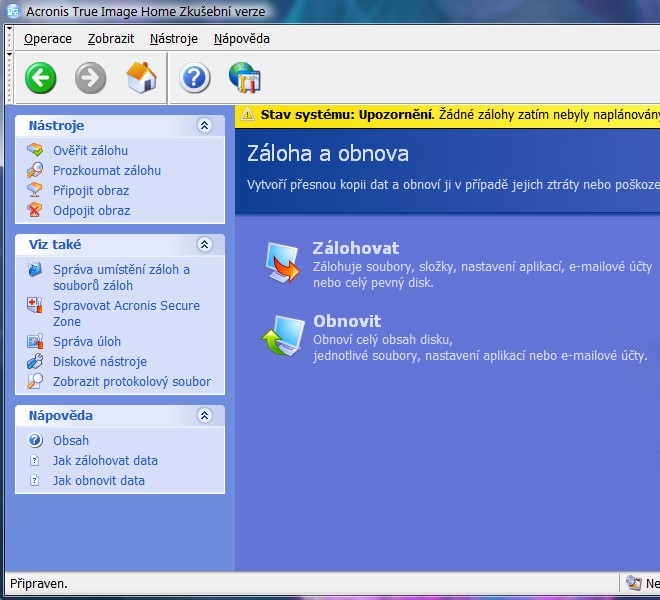The image size is (660, 600).
Task: Click the Stav systému: Upozornění banner text
Action: pos(347,115)
